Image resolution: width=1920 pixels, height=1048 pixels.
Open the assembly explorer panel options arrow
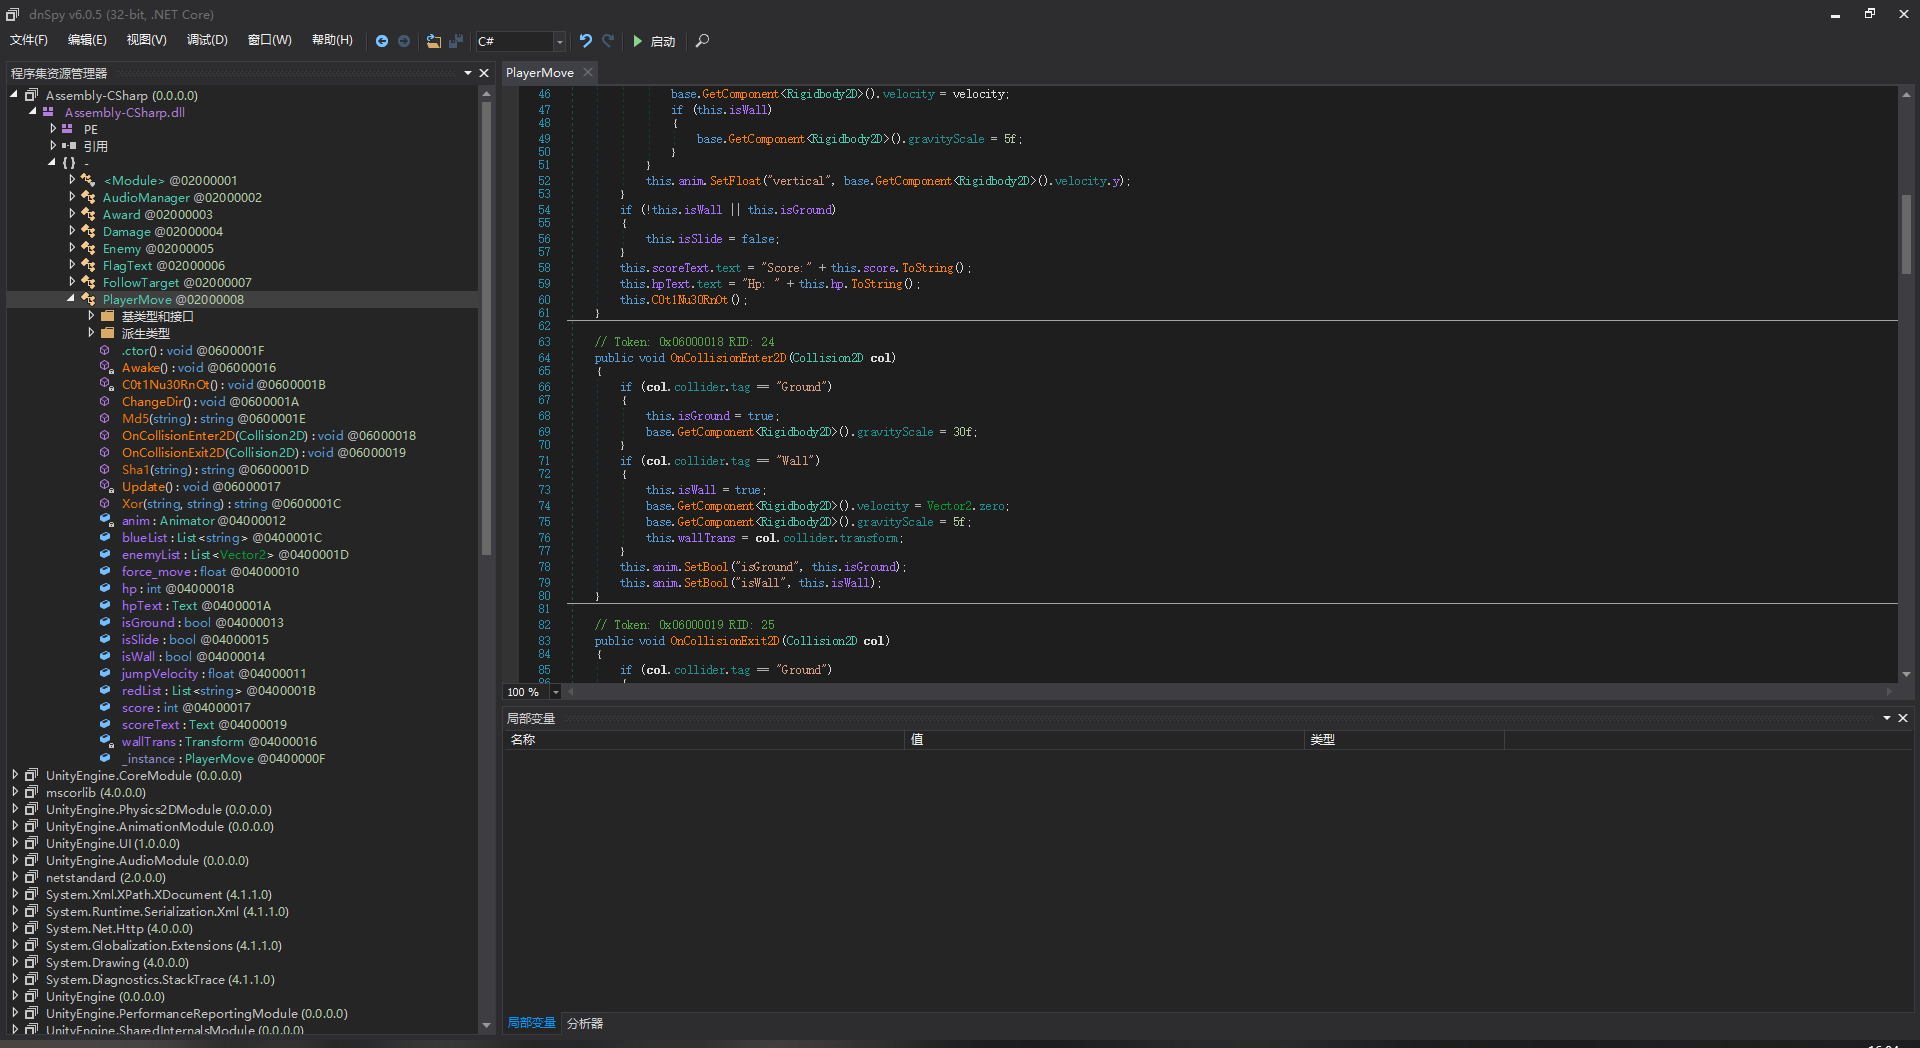[467, 73]
